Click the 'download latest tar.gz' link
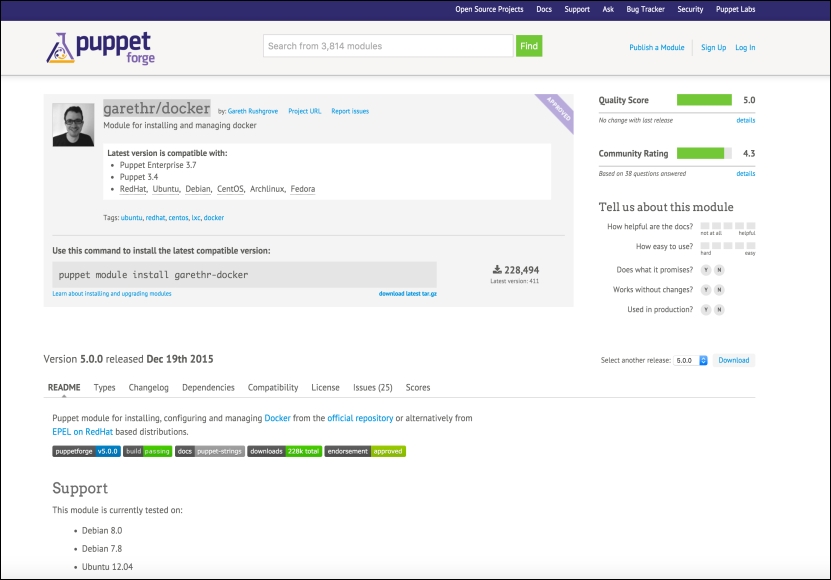 407,294
